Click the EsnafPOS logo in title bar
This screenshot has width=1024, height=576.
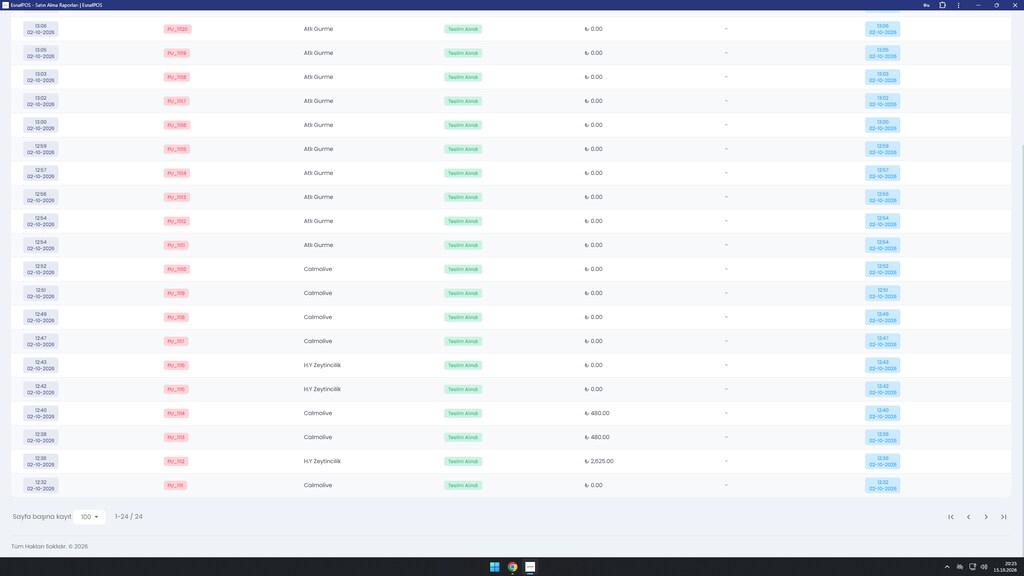5,5
